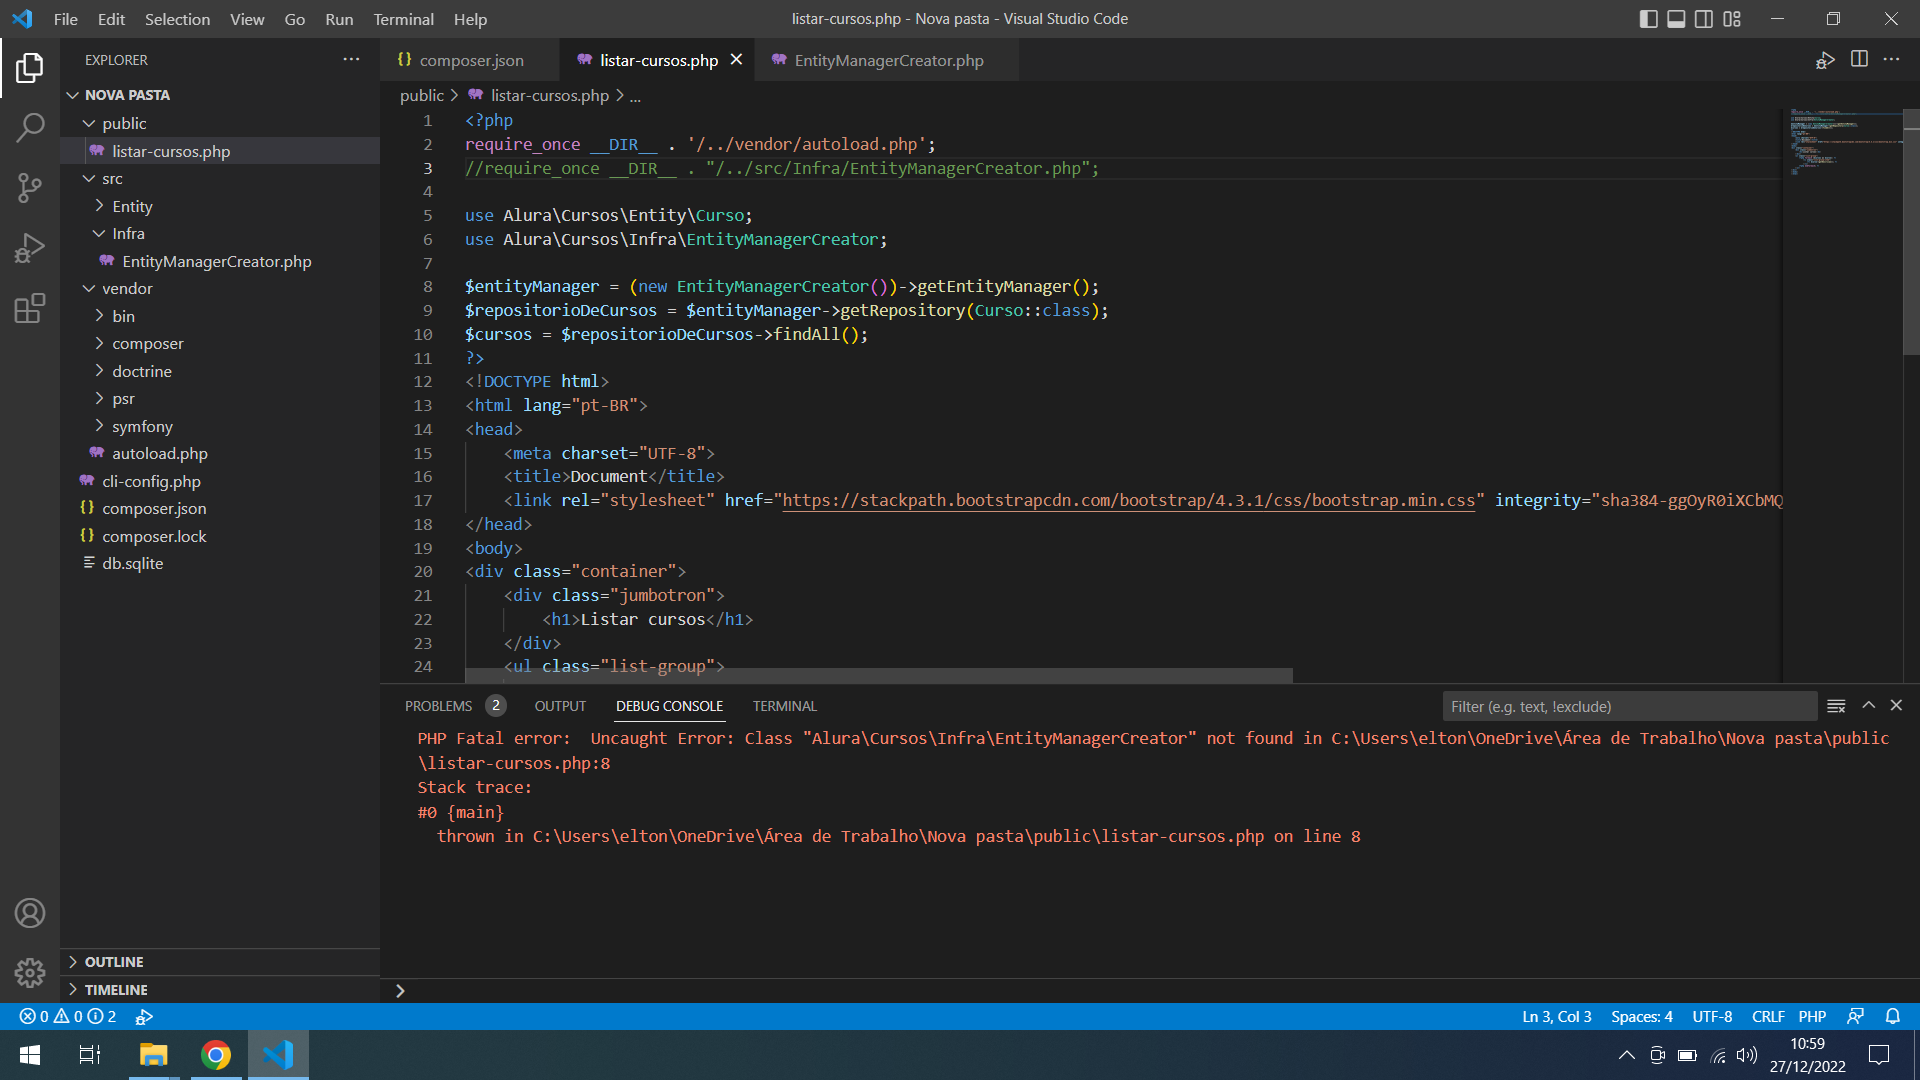The image size is (1920, 1080).
Task: Toggle the DEBUG CONSOLE filter input
Action: click(x=1837, y=705)
